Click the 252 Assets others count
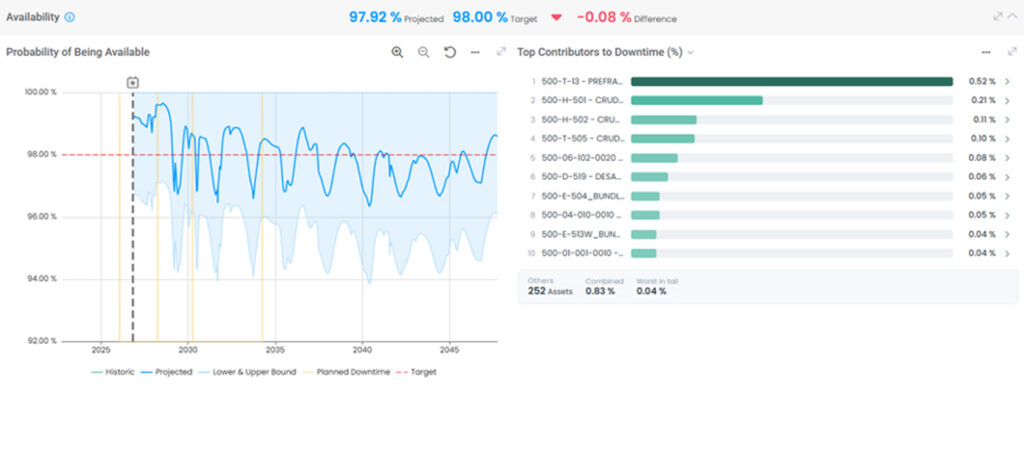 coord(550,291)
